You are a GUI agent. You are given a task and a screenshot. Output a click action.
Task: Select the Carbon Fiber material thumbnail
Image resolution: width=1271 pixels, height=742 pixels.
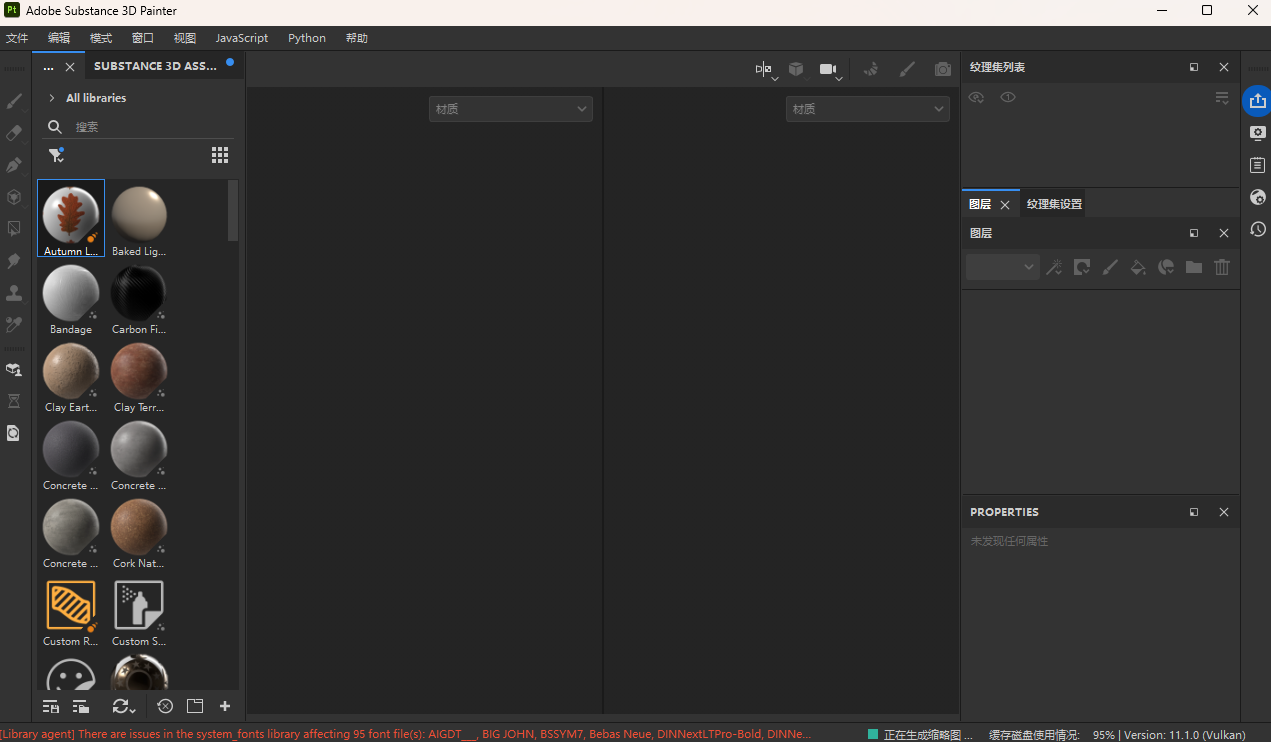click(138, 294)
